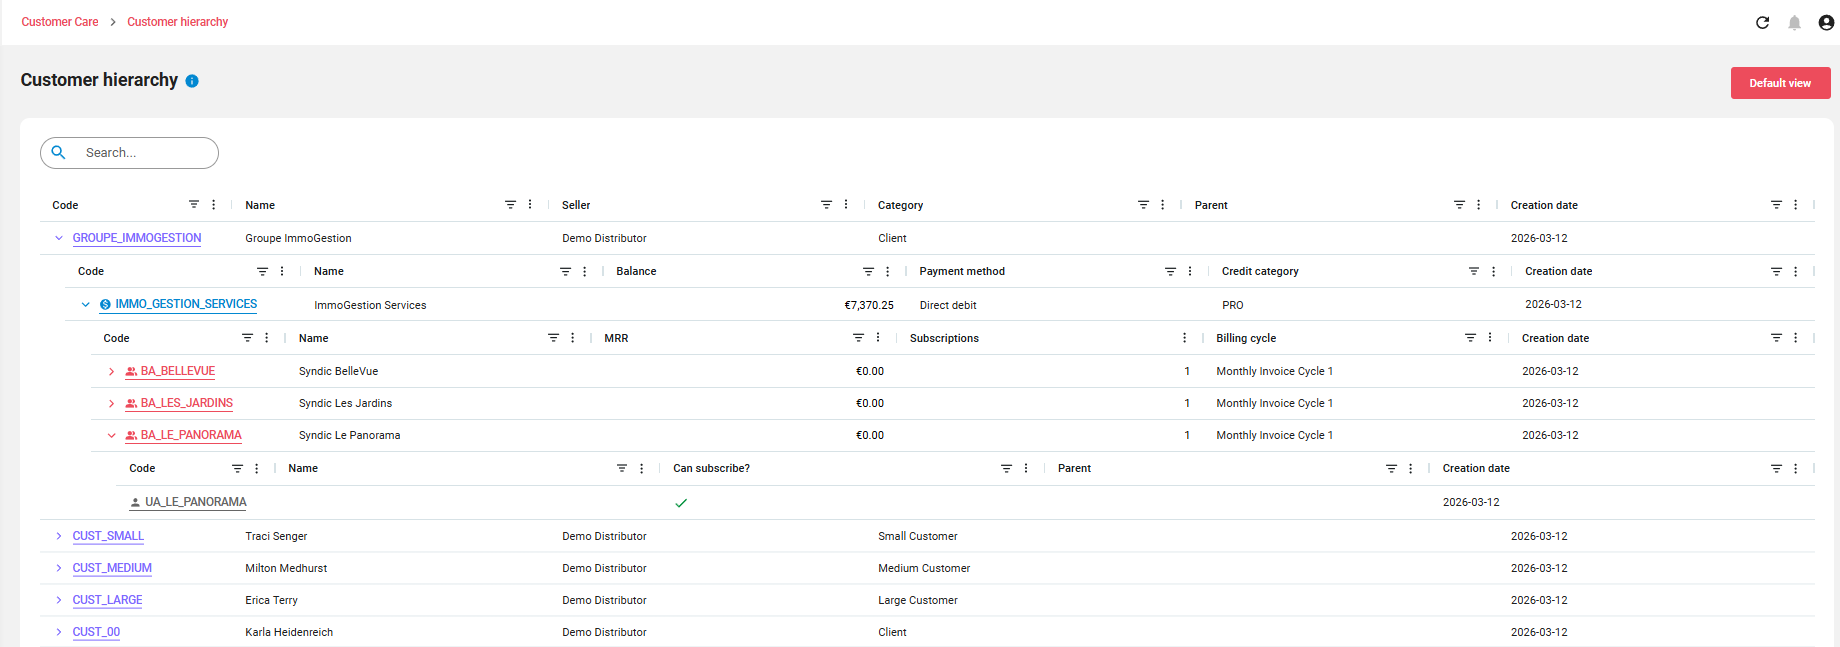Click Large Customer category cell

click(918, 600)
